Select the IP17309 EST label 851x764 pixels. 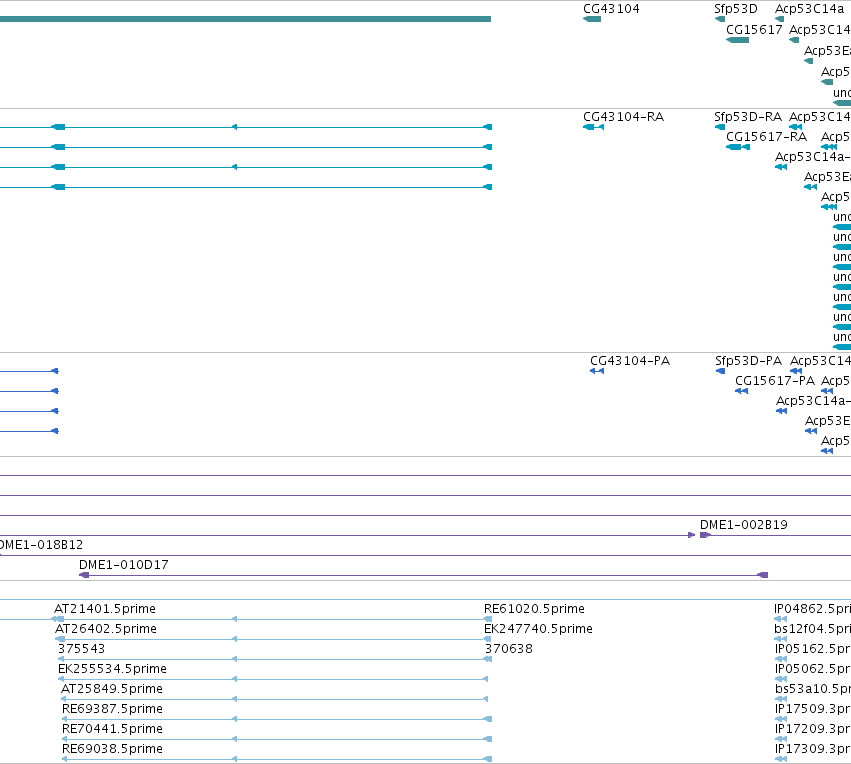813,749
